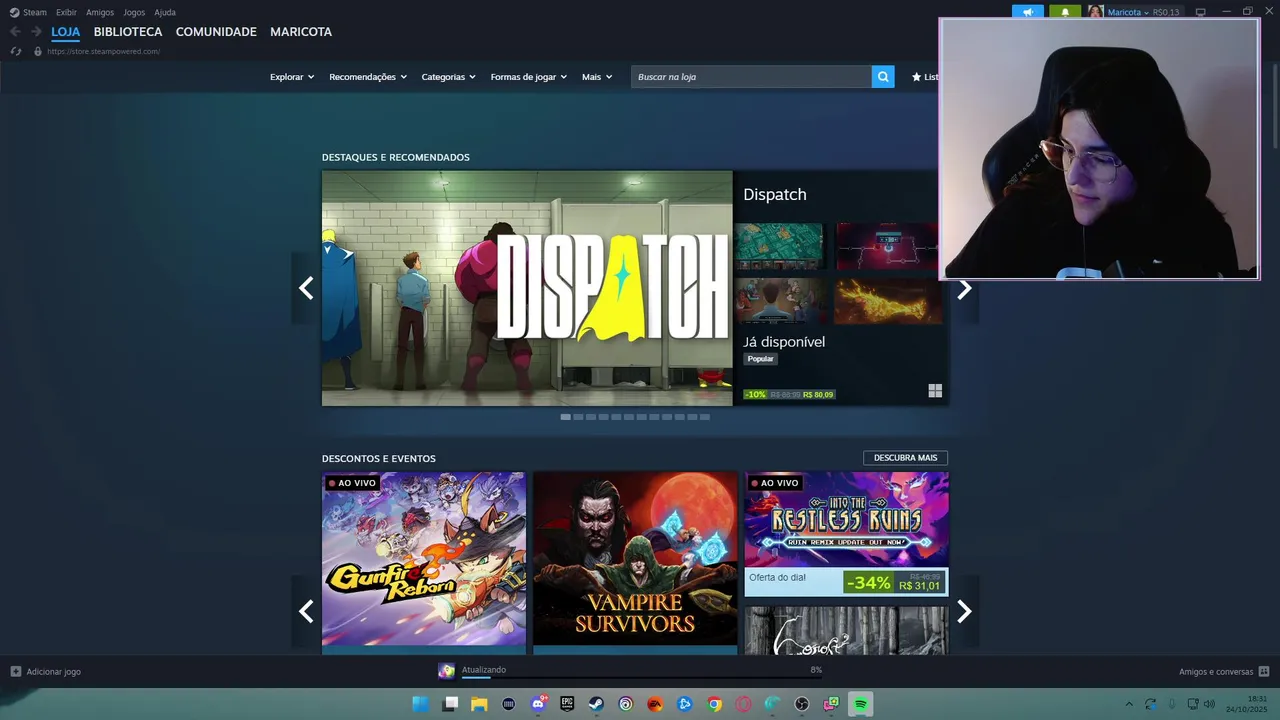Open Epic Games Launcher from the taskbar
The height and width of the screenshot is (720, 1280).
tap(567, 704)
